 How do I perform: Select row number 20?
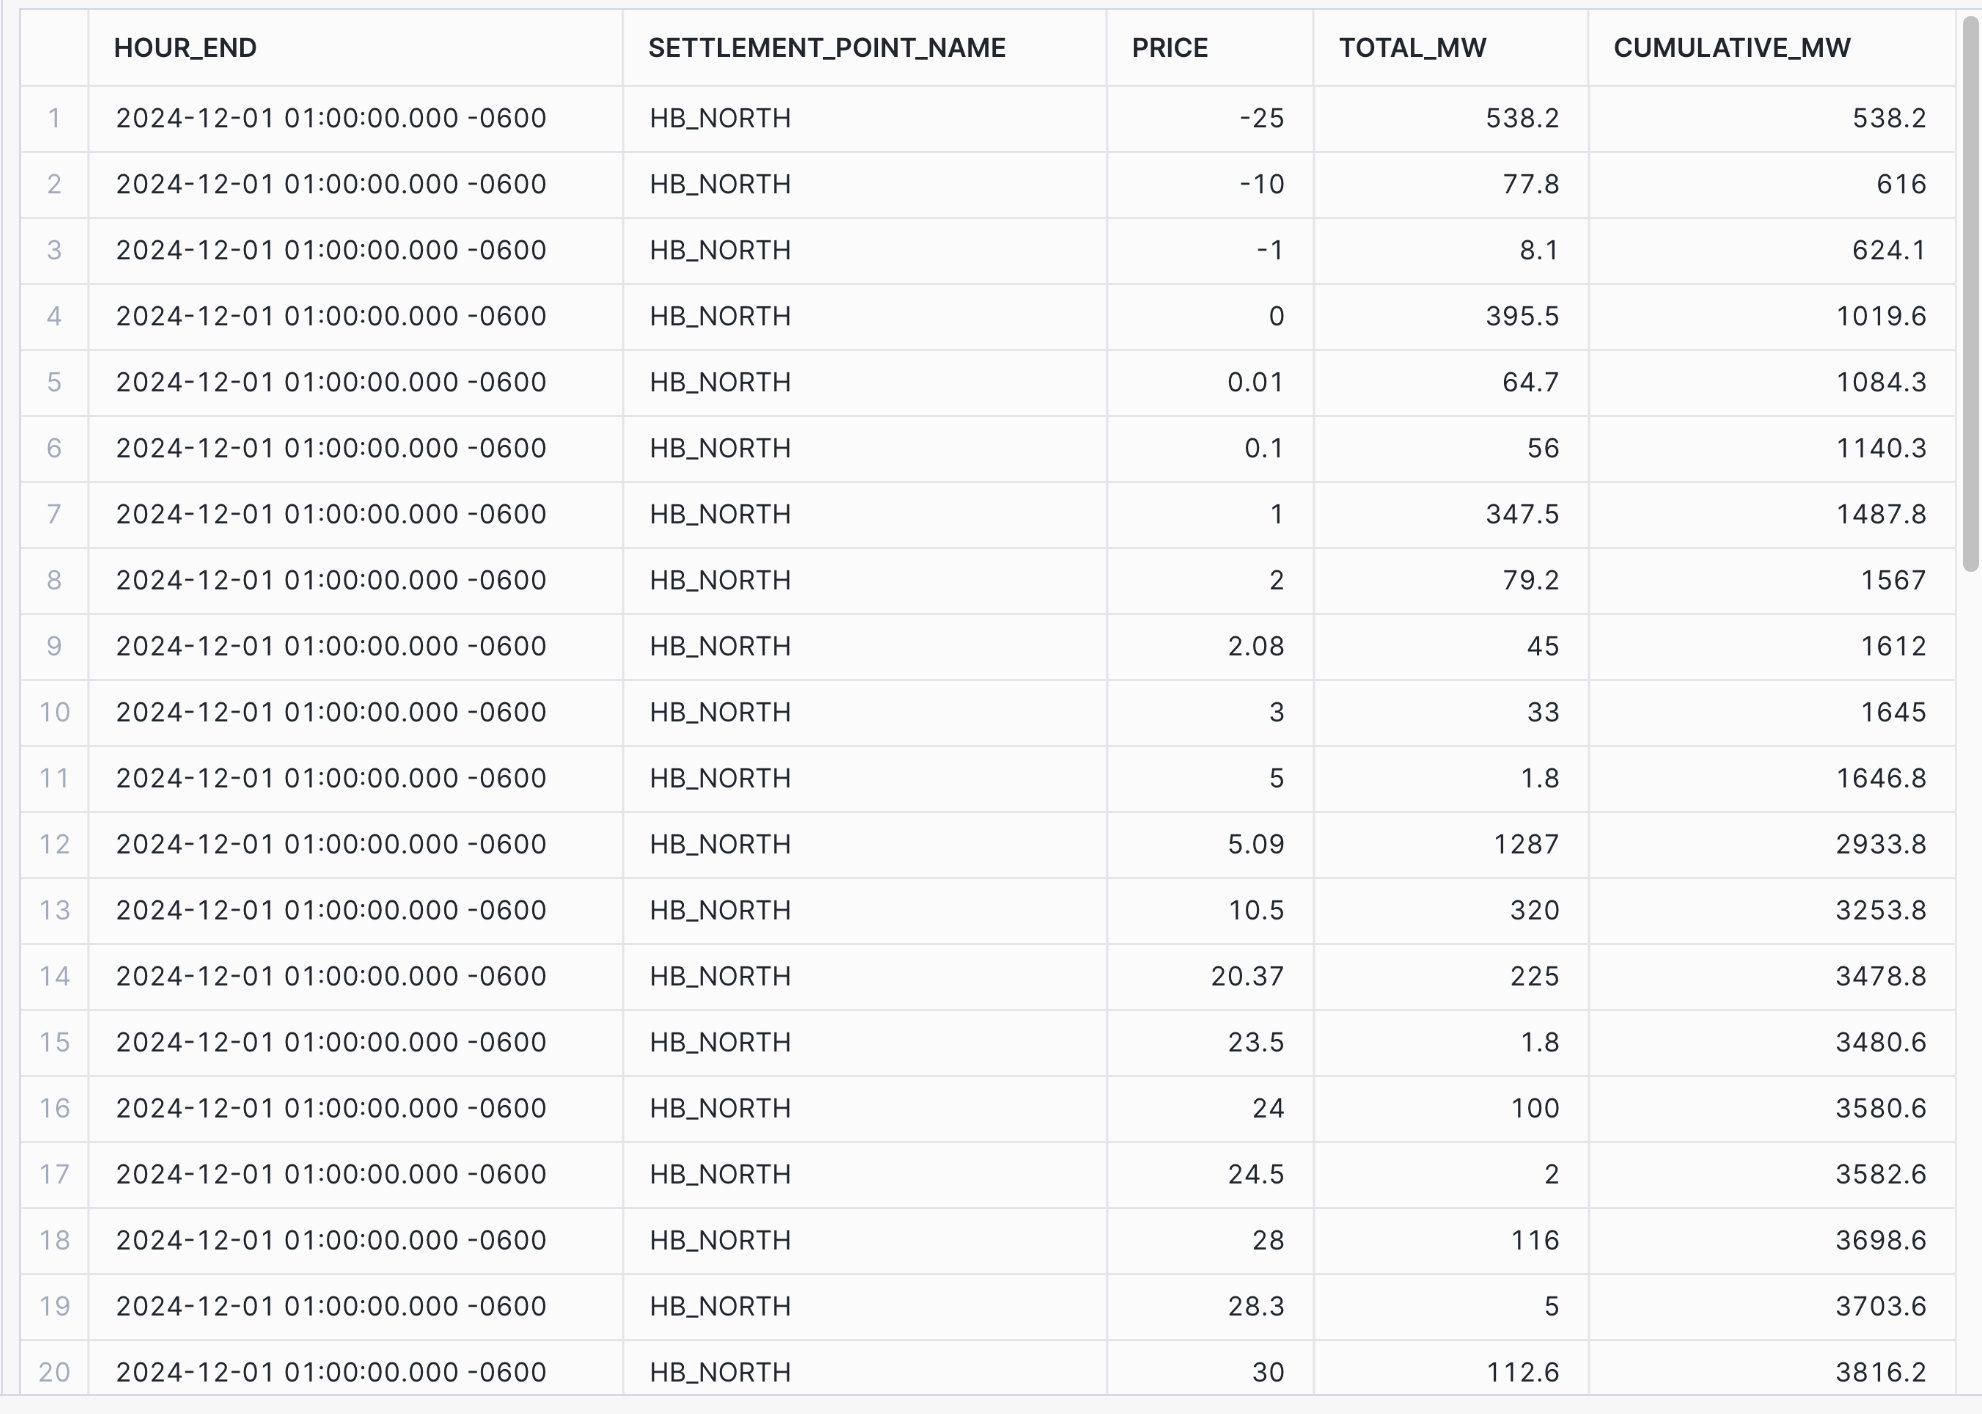point(54,1371)
